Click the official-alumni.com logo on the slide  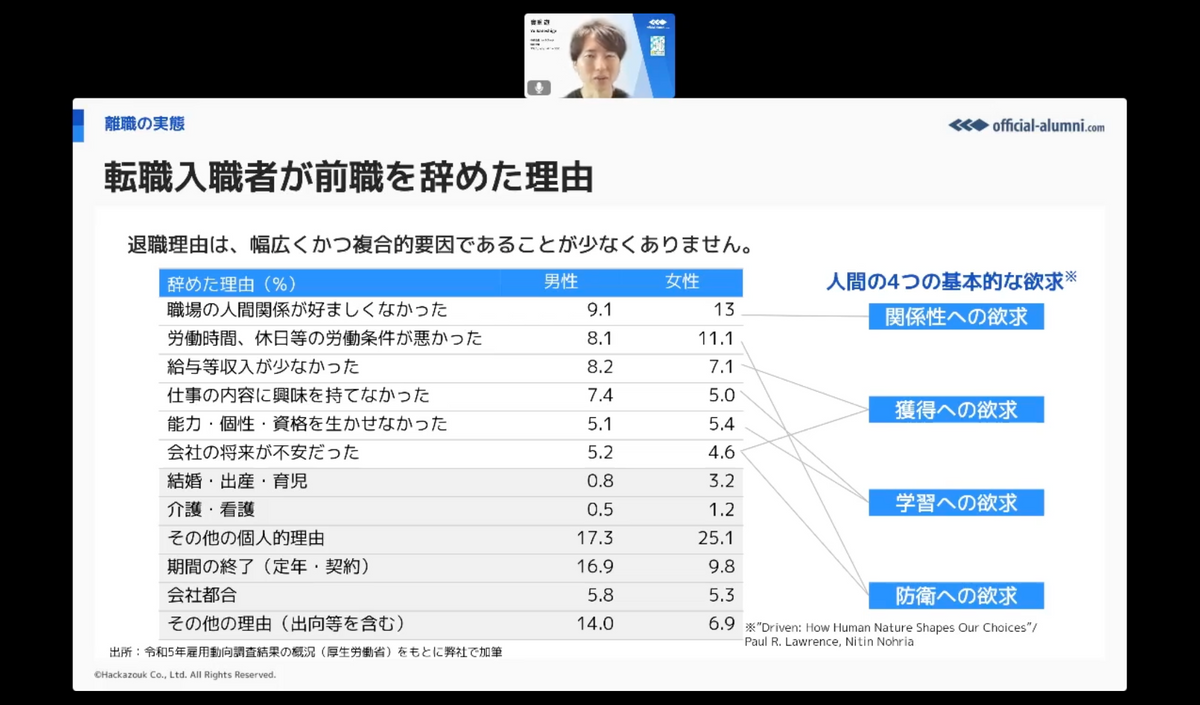click(1027, 125)
